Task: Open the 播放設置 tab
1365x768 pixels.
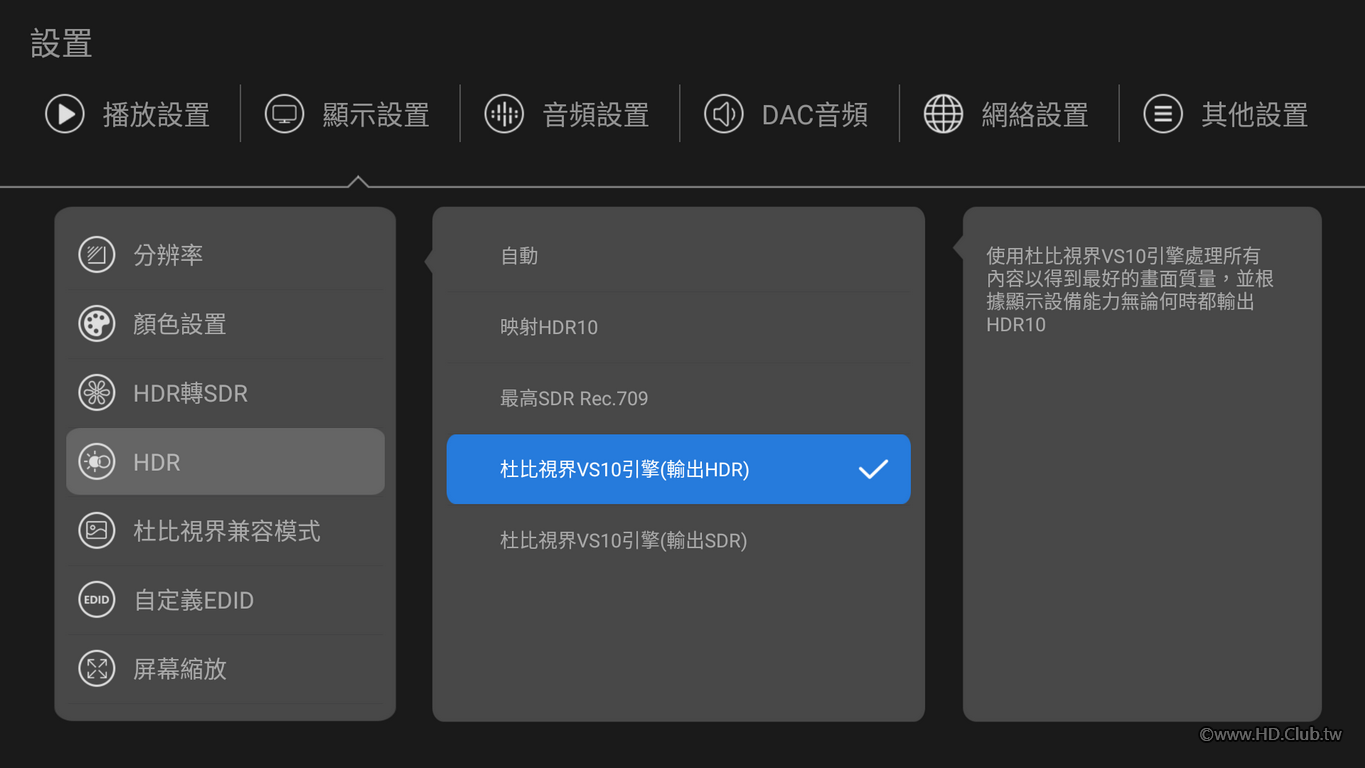Action: 128,114
